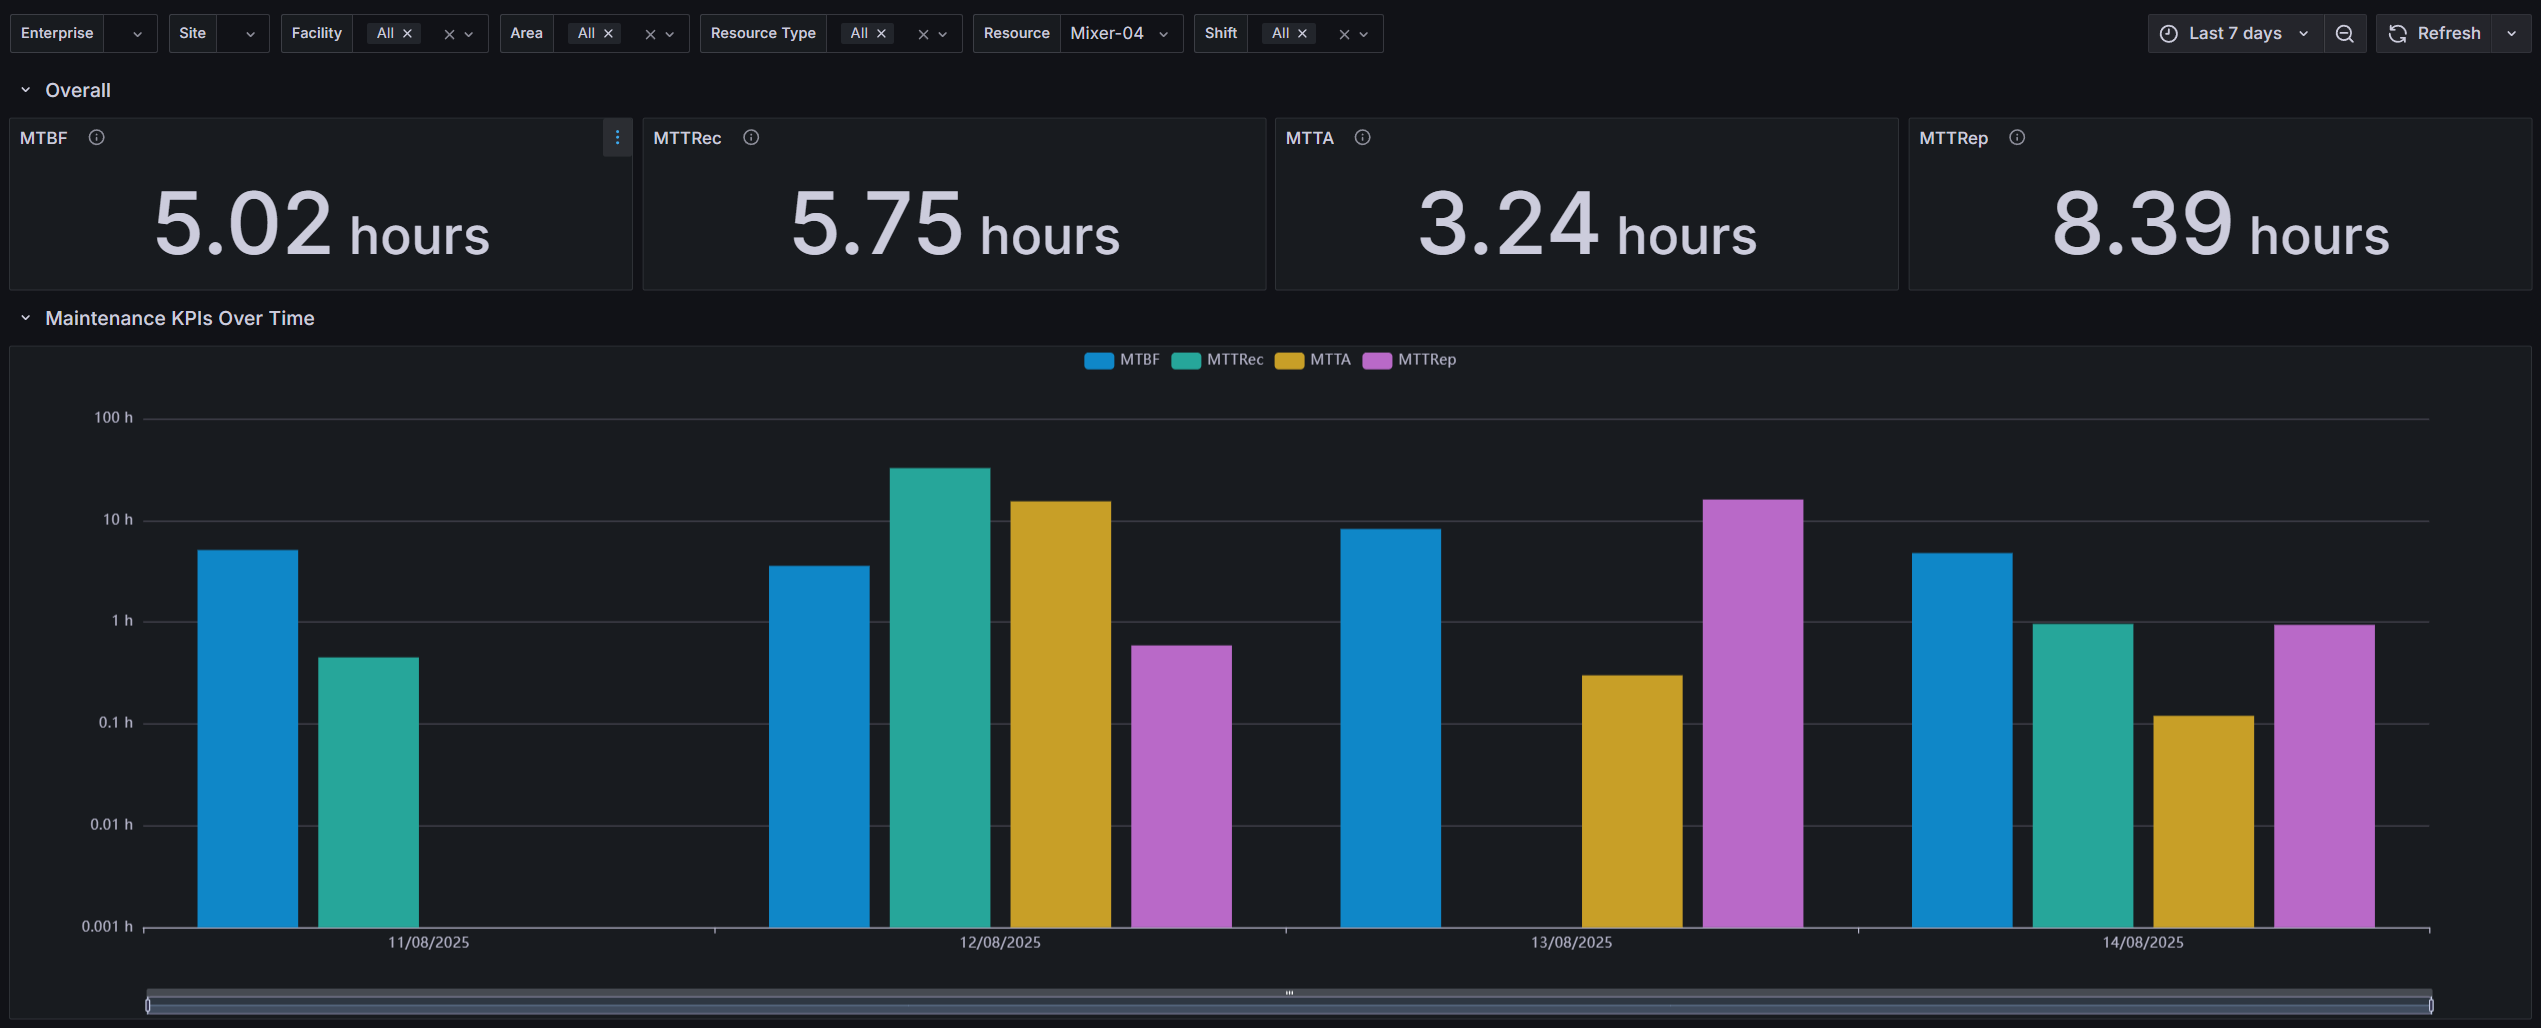Viewport: 2541px width, 1028px height.
Task: Collapse the Overall section
Action: pos(26,90)
